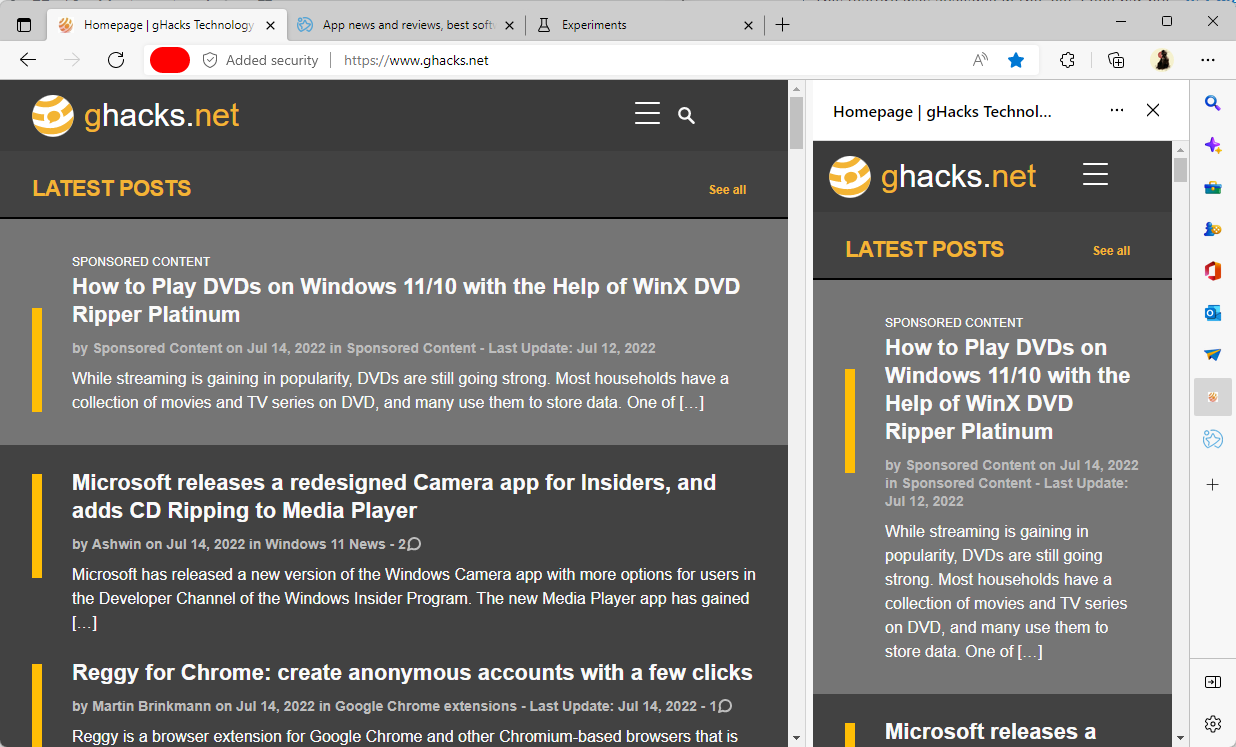Switch to the Experiments tab
Screen dimensions: 1236x747
coord(640,25)
